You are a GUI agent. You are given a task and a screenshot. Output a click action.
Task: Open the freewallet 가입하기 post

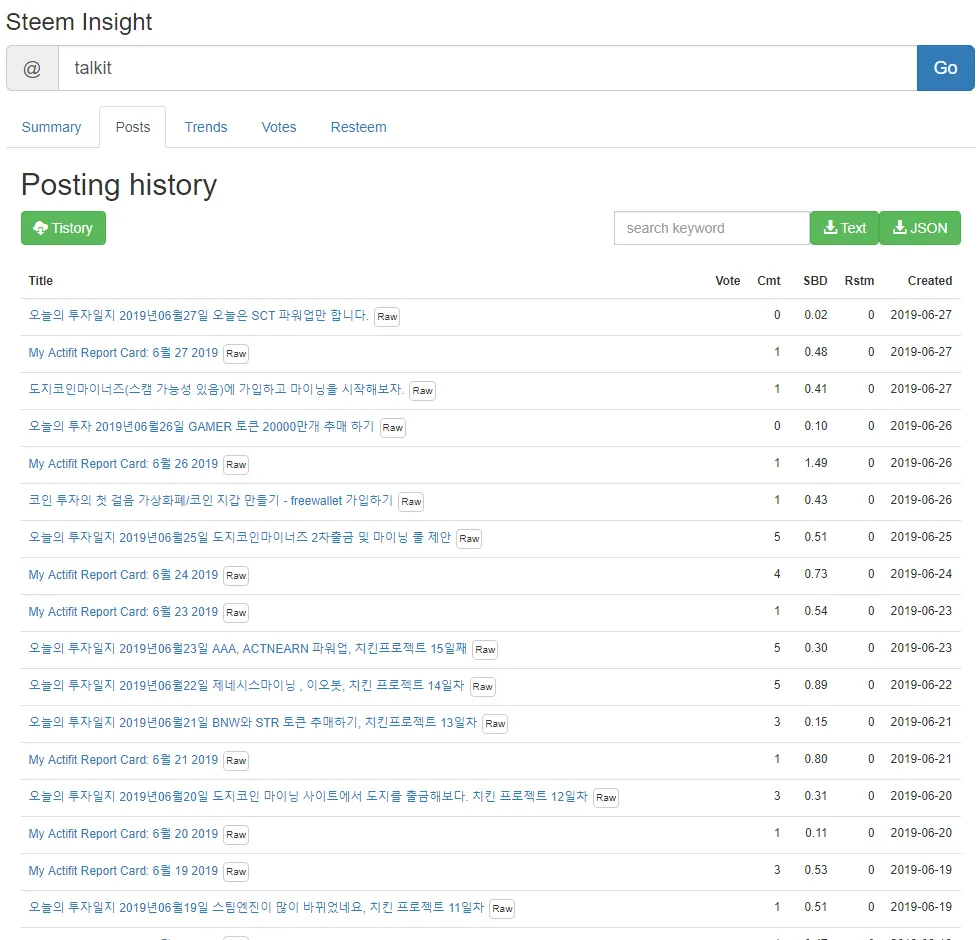(x=210, y=501)
